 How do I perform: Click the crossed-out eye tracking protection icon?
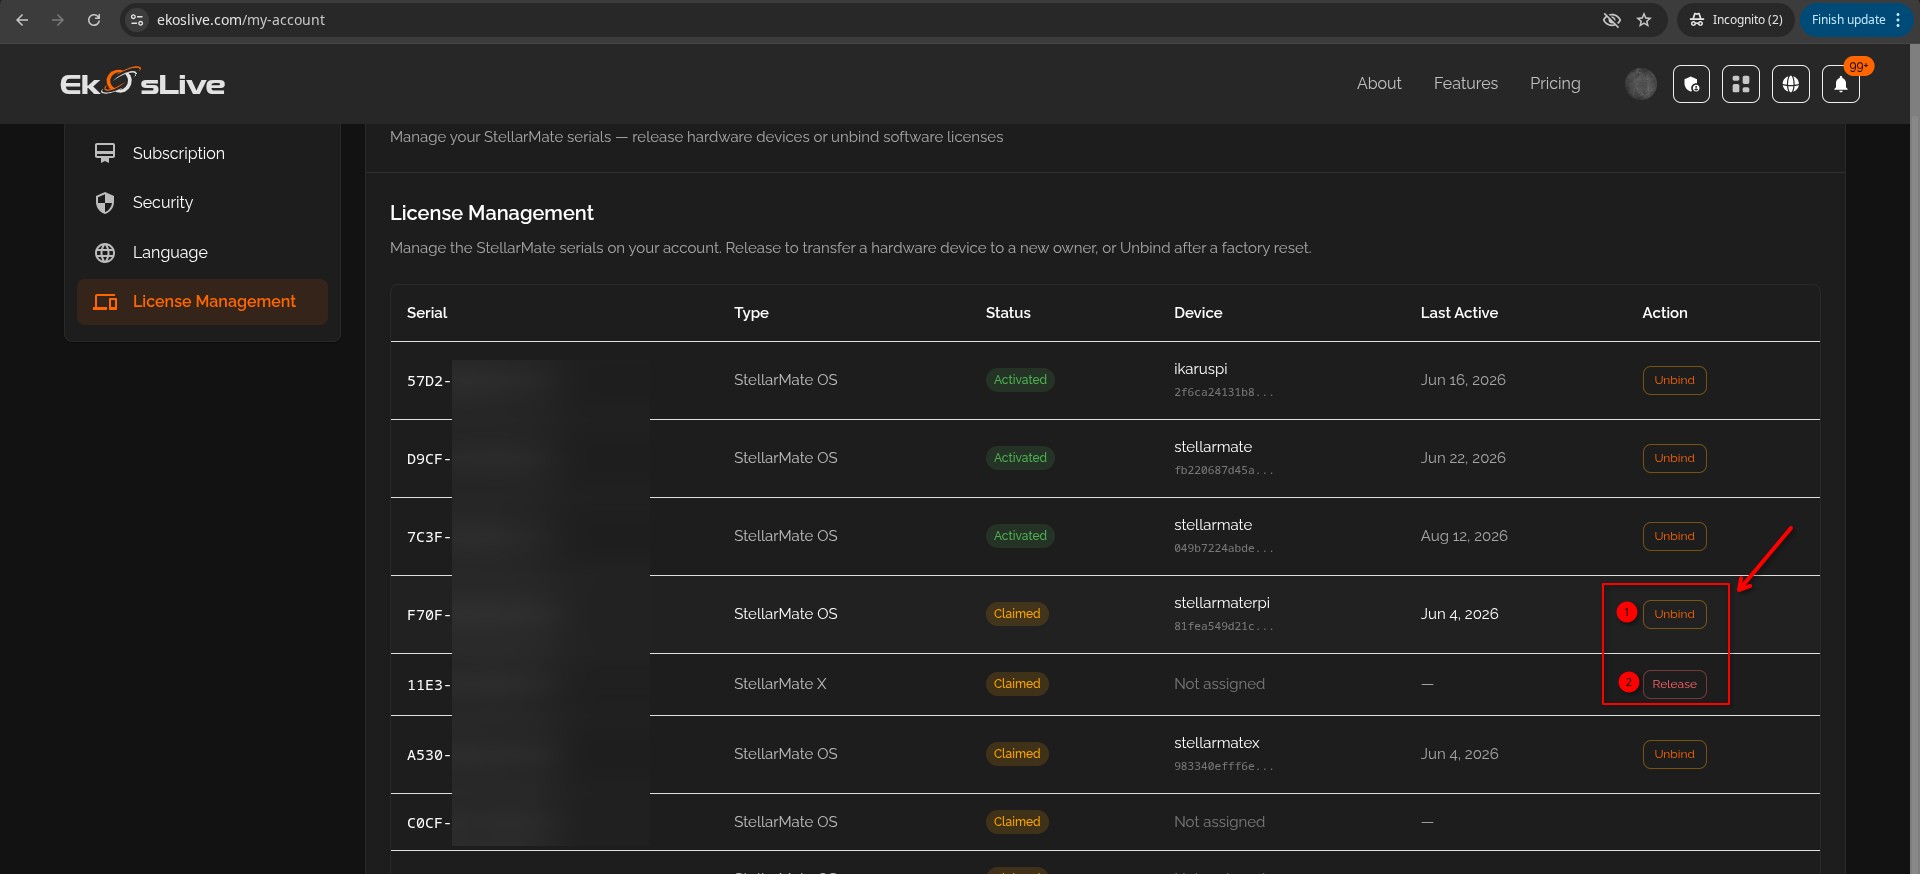tap(1612, 20)
